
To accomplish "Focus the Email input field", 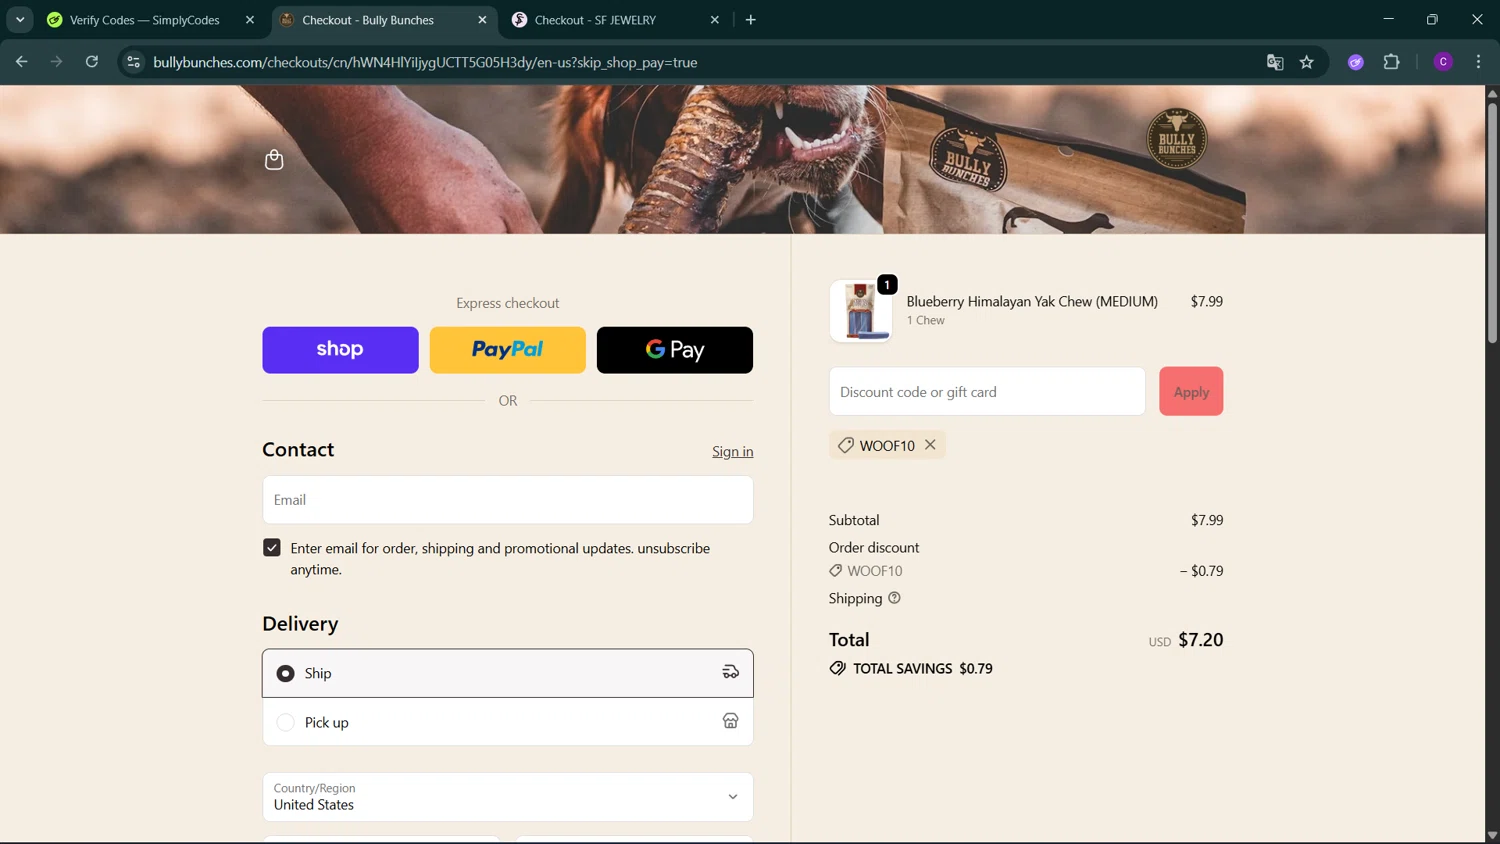I will coord(507,500).
